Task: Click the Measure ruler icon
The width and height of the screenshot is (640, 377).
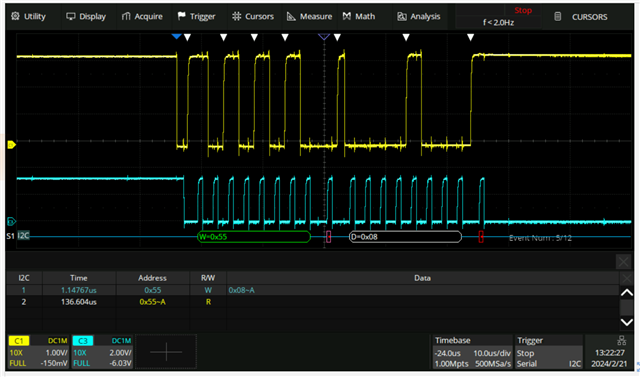Action: click(291, 16)
